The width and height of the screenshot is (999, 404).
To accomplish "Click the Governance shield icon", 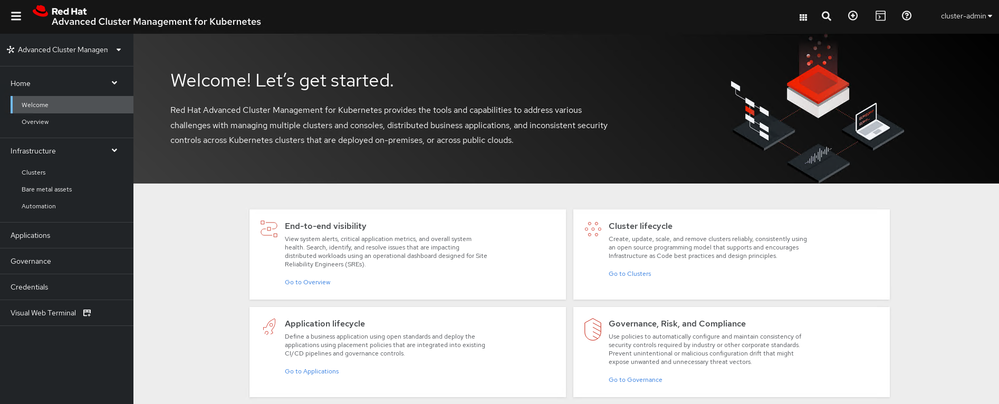I will 593,329.
